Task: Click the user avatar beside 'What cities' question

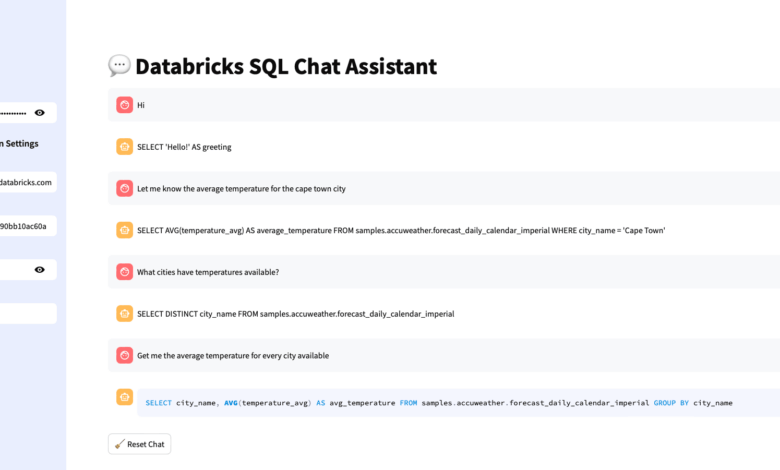Action: [124, 272]
